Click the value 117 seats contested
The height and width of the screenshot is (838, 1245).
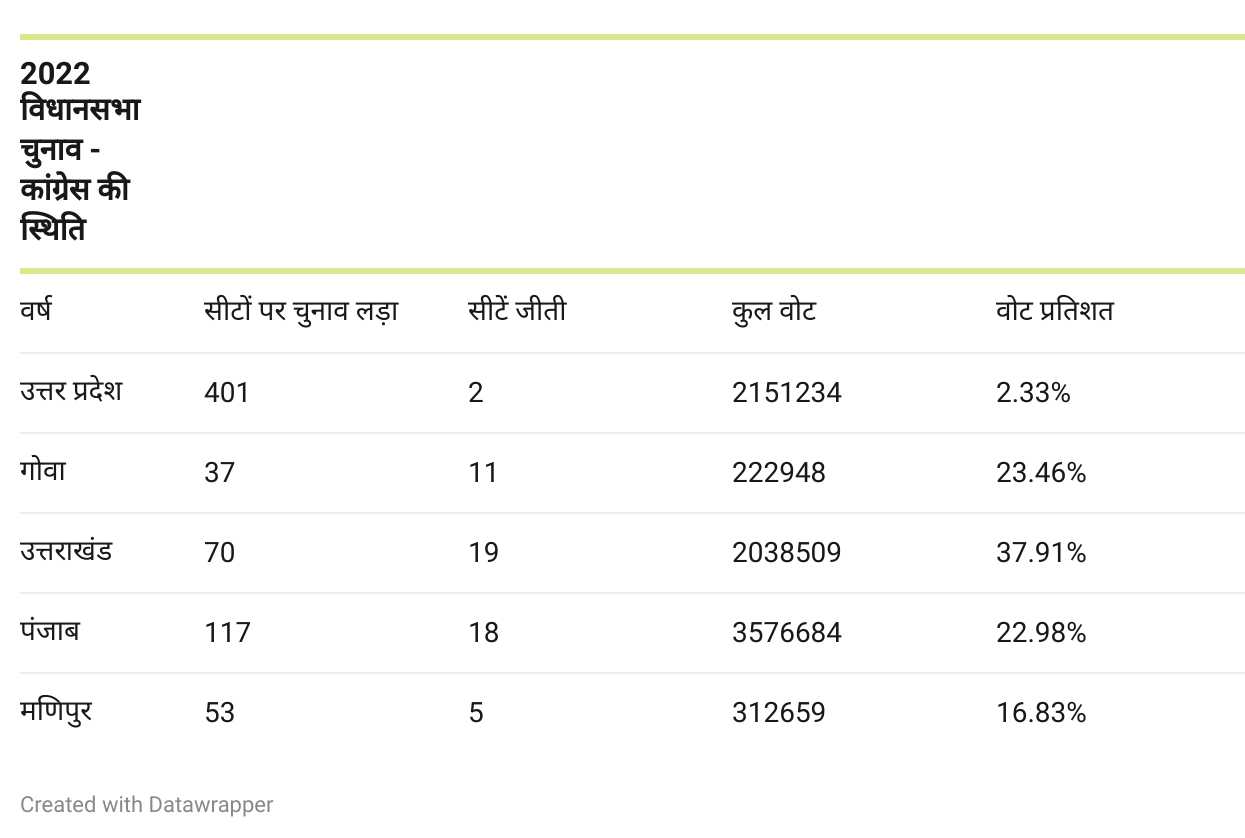point(227,632)
